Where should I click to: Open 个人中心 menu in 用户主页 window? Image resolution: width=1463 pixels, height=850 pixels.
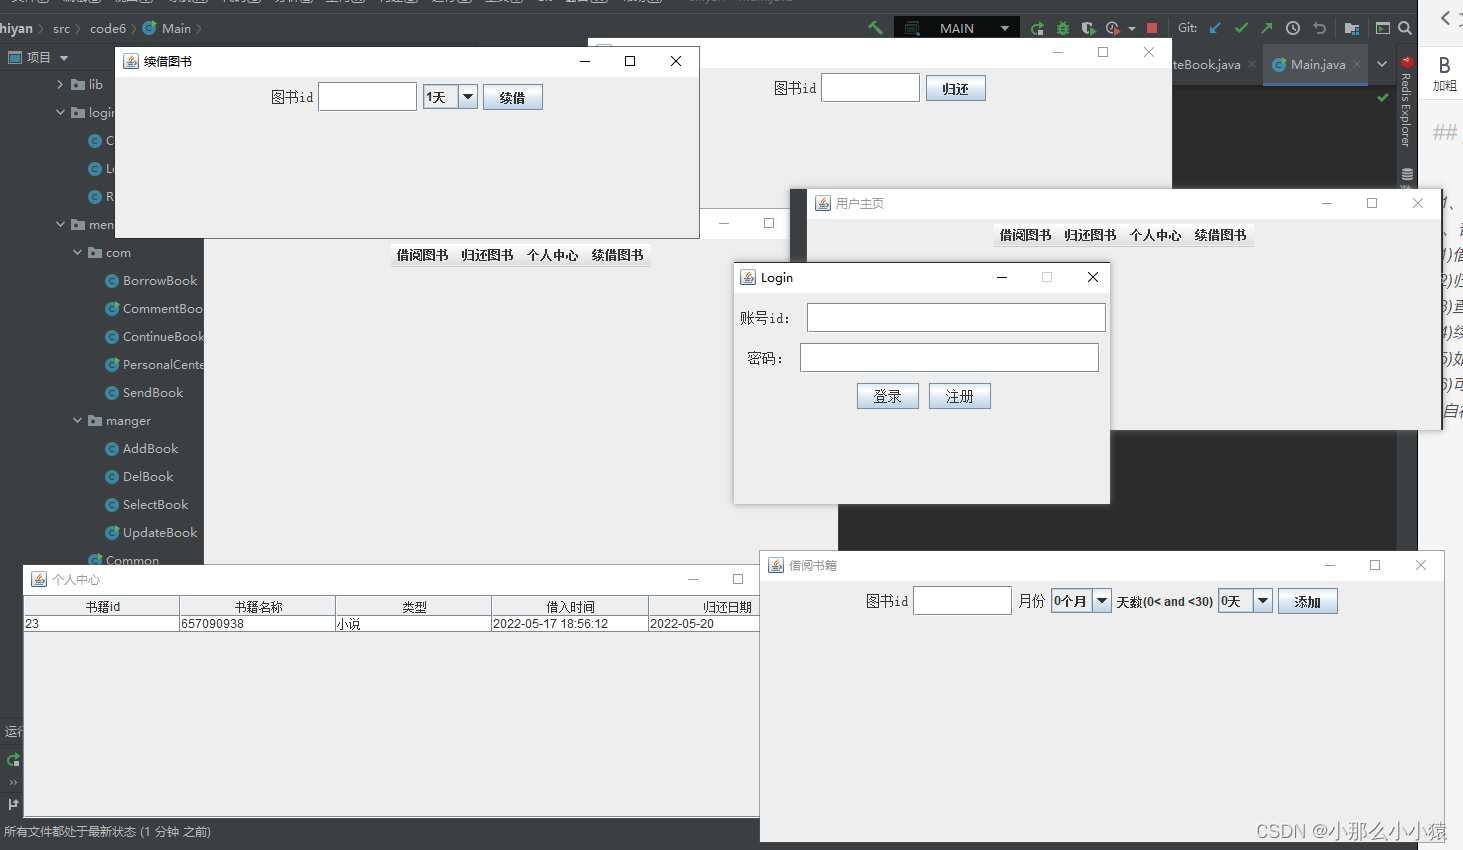1155,235
